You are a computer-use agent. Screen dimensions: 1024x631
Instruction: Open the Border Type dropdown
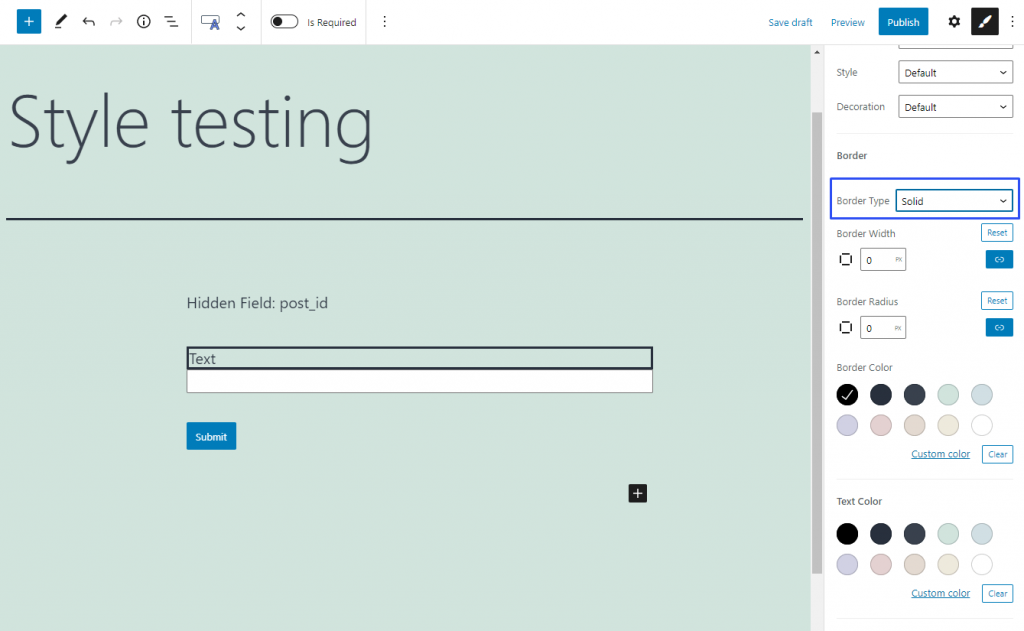click(x=954, y=201)
